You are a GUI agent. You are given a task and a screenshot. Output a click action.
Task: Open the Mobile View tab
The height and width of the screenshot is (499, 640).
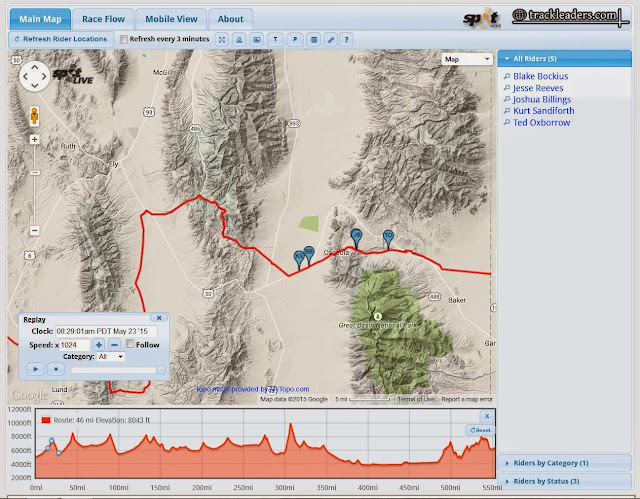point(171,19)
